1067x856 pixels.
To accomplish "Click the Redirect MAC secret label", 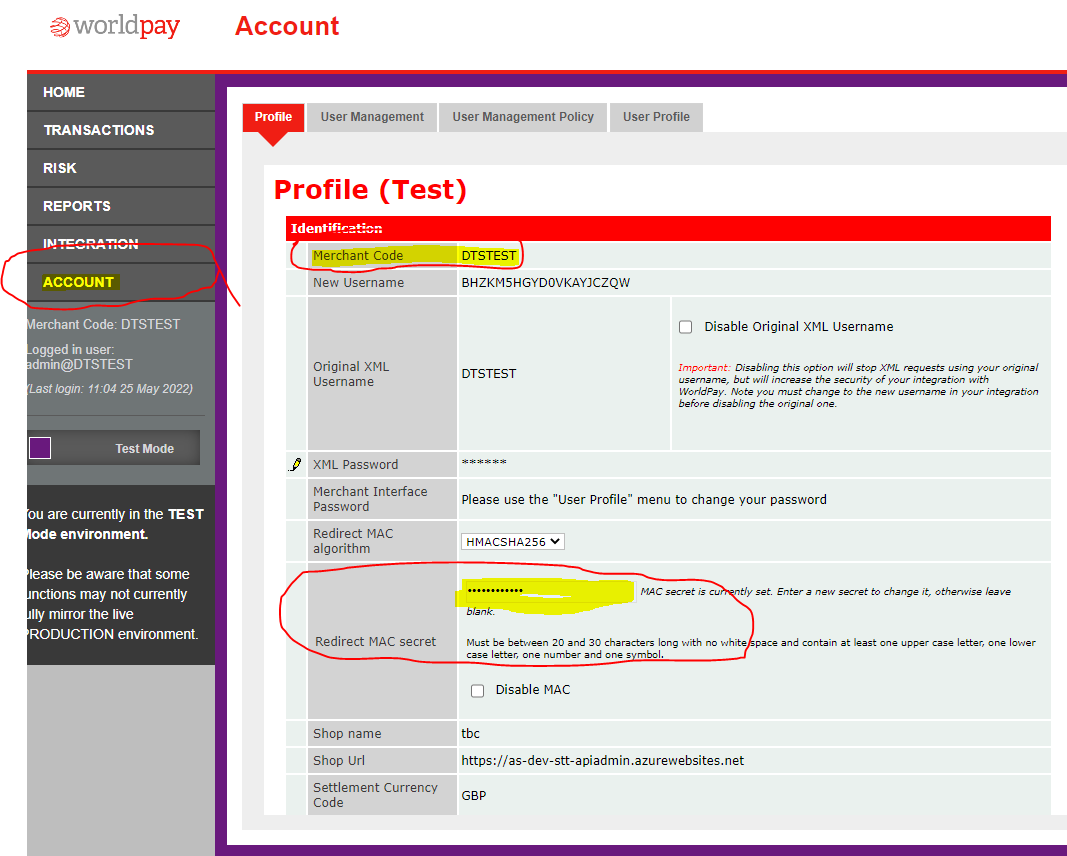I will (x=376, y=642).
